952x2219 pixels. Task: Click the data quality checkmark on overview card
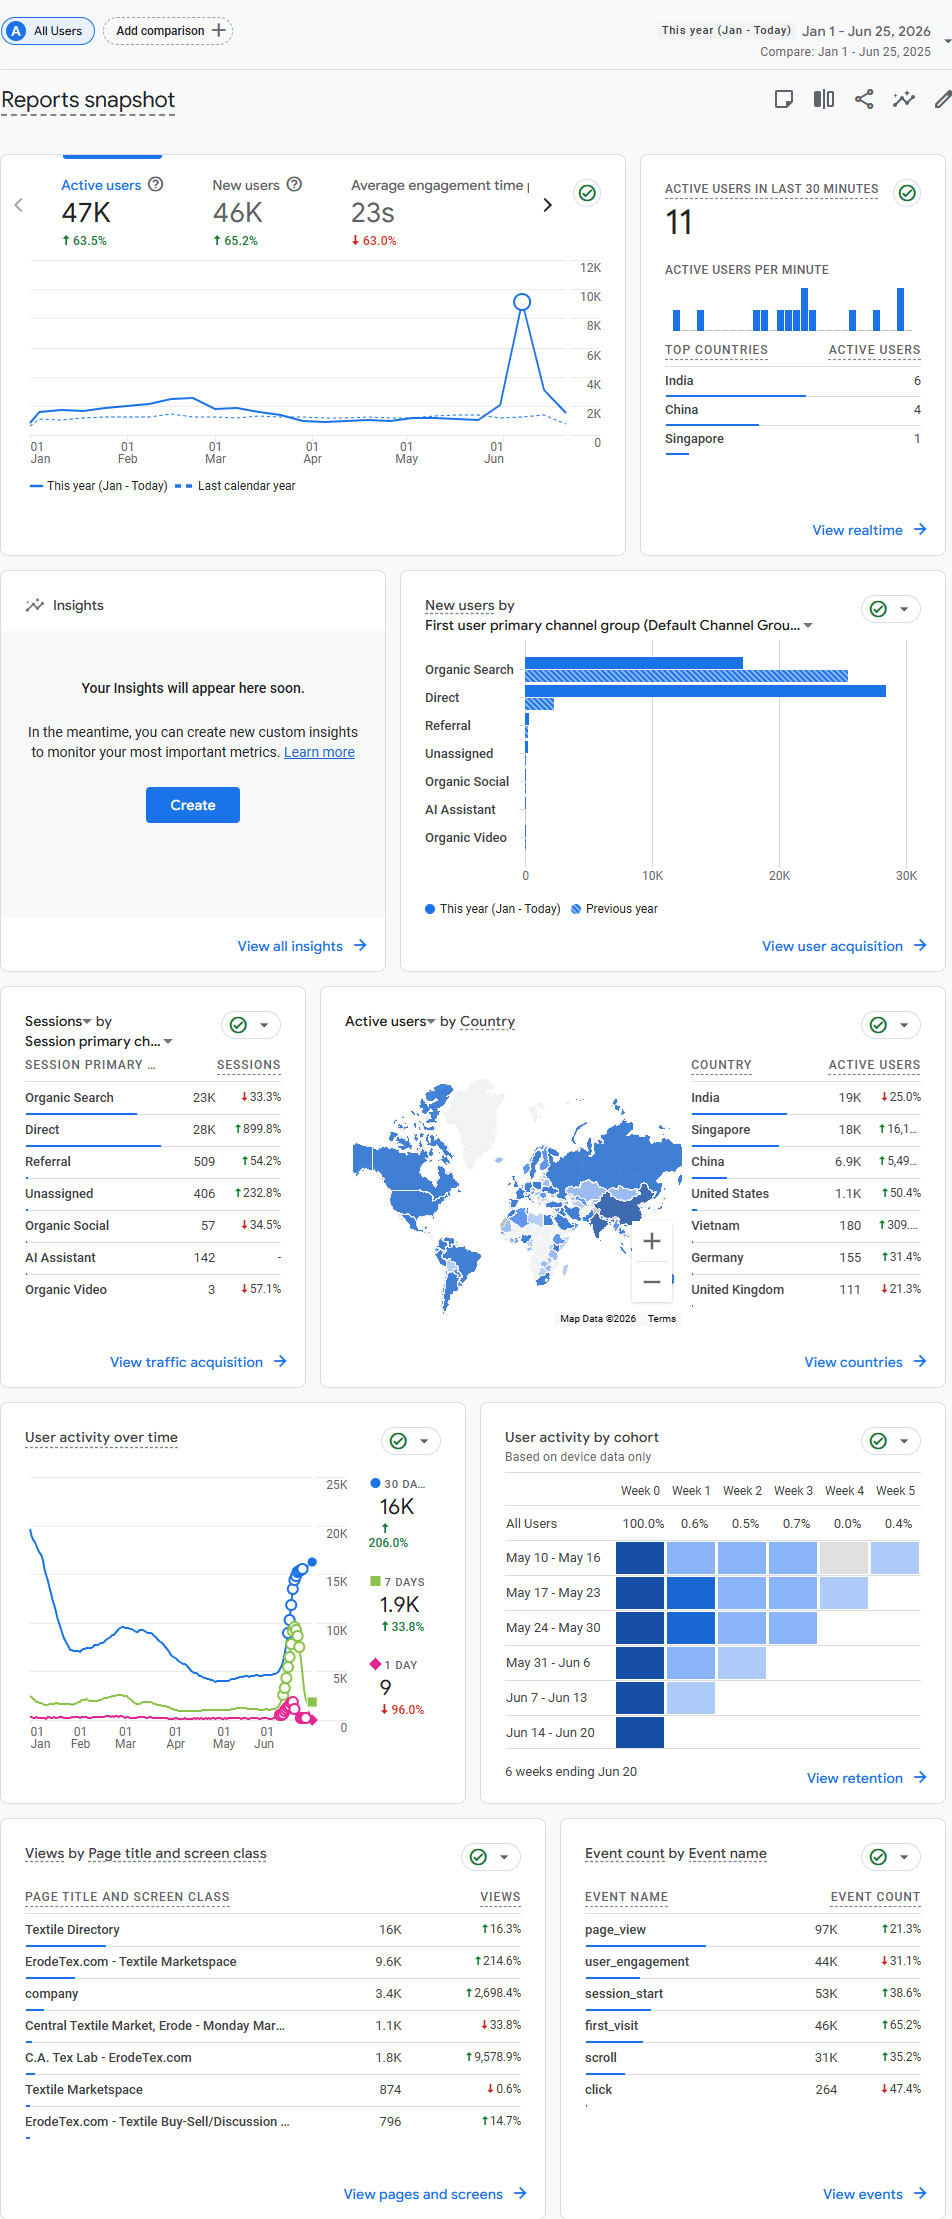click(x=588, y=193)
